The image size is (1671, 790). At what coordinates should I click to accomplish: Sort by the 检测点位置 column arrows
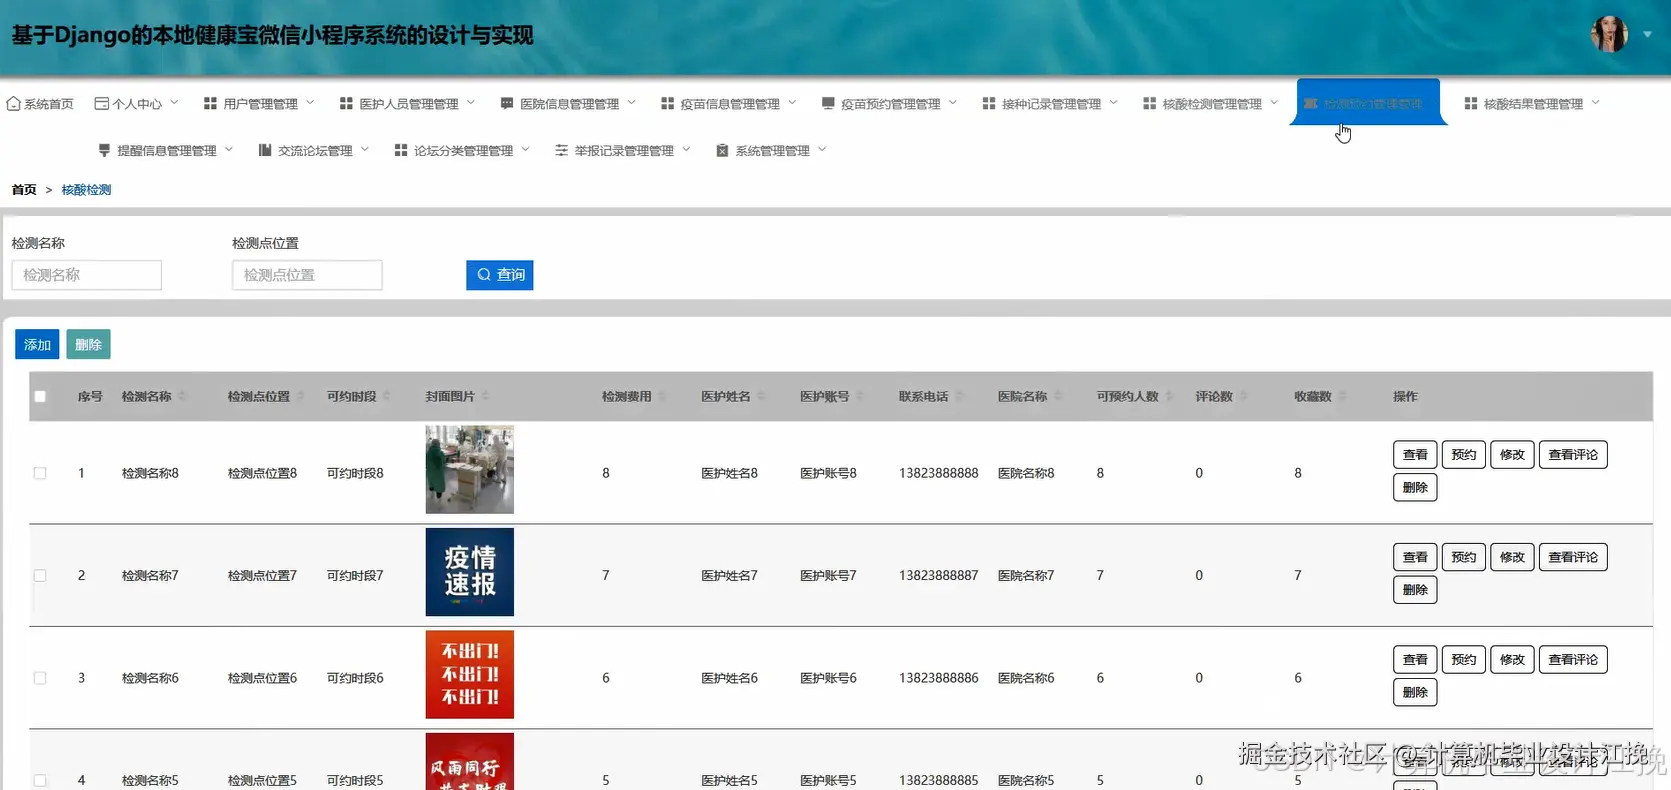300,397
